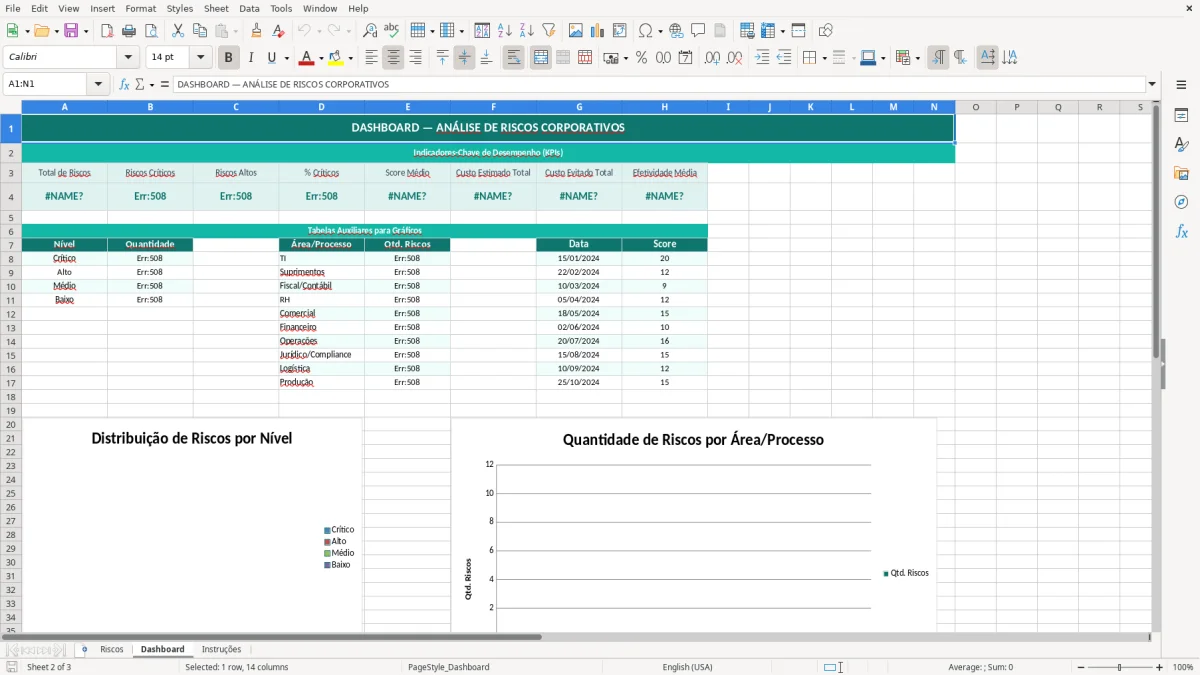The image size is (1200, 675).
Task: Click the Increase Indent icon
Action: (762, 58)
